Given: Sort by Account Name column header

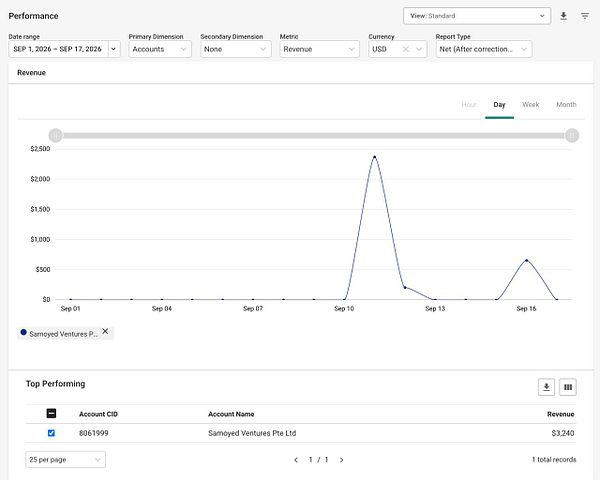Looking at the screenshot, I should (231, 414).
